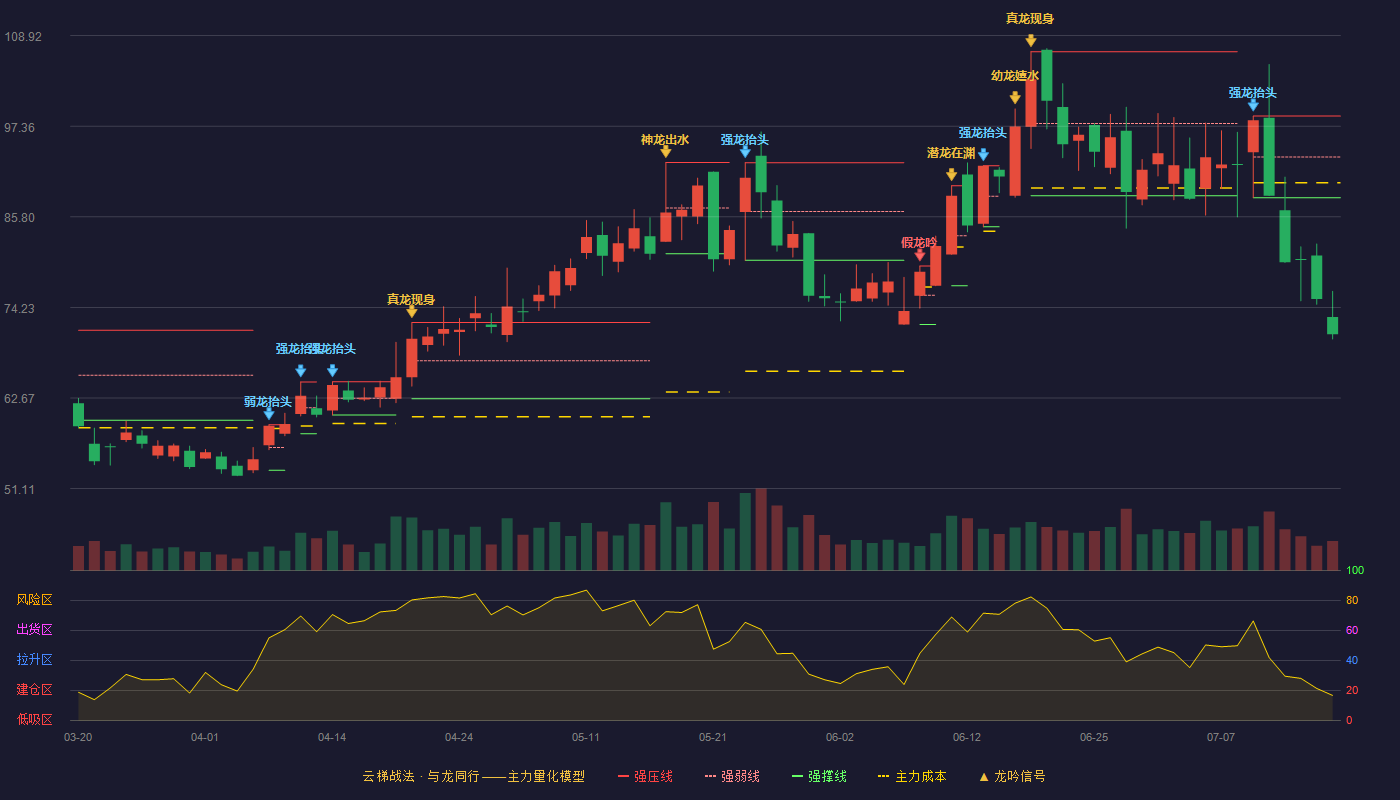Image resolution: width=1400 pixels, height=800 pixels.
Task: Click the 108.92 price axis label
Action: tap(23, 37)
